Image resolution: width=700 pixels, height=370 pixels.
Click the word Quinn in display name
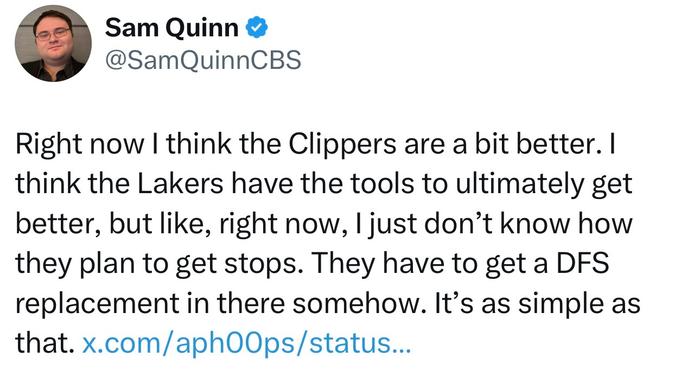(203, 29)
